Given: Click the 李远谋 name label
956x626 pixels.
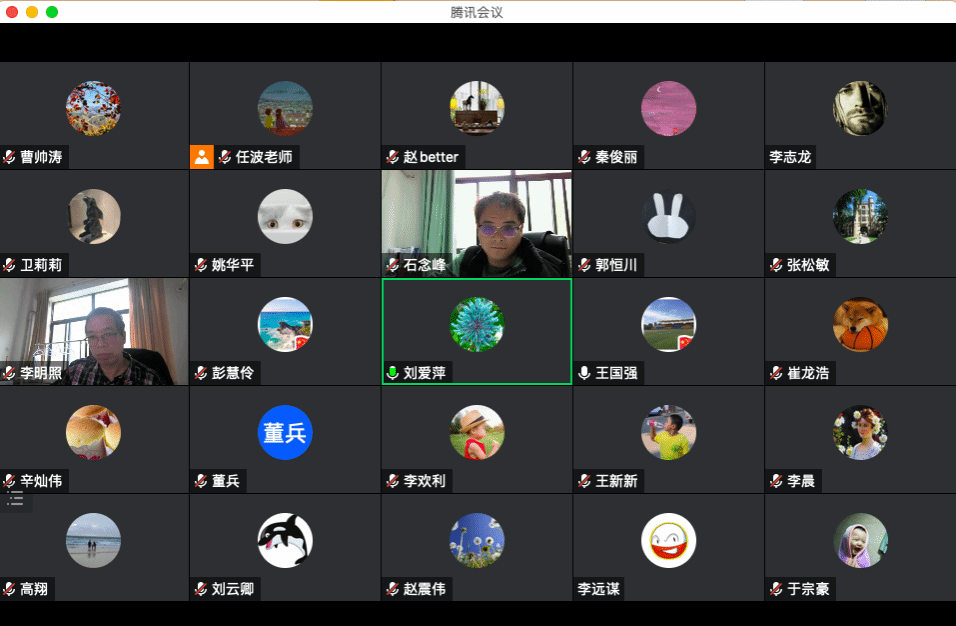Looking at the screenshot, I should coord(598,589).
